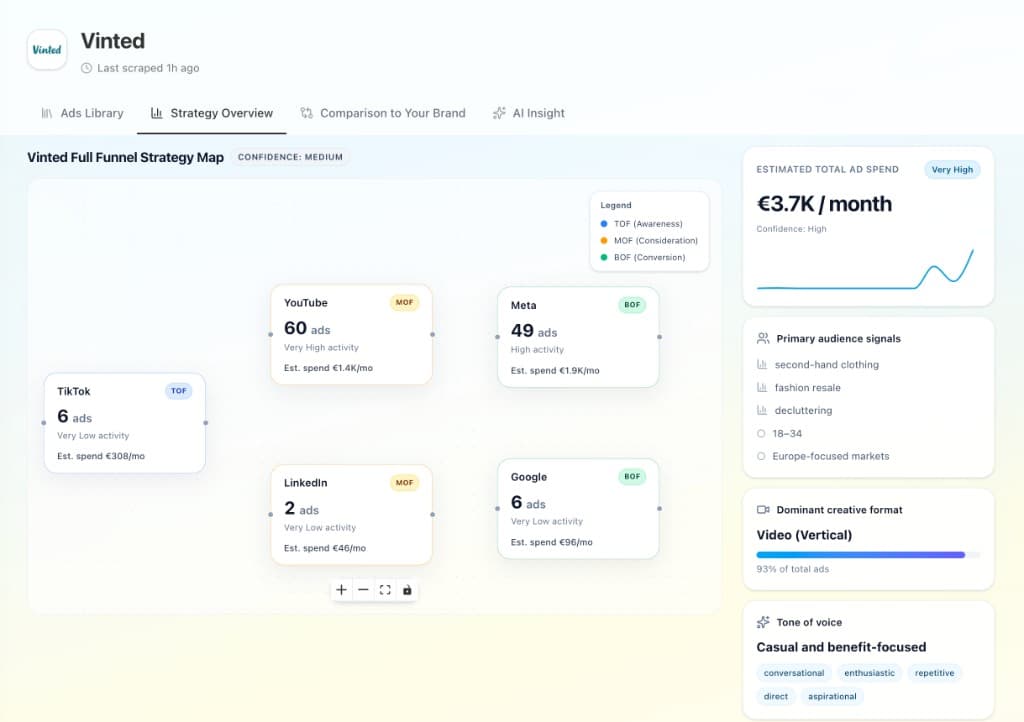
Task: Click the MOF badge on YouTube
Action: [x=404, y=302]
